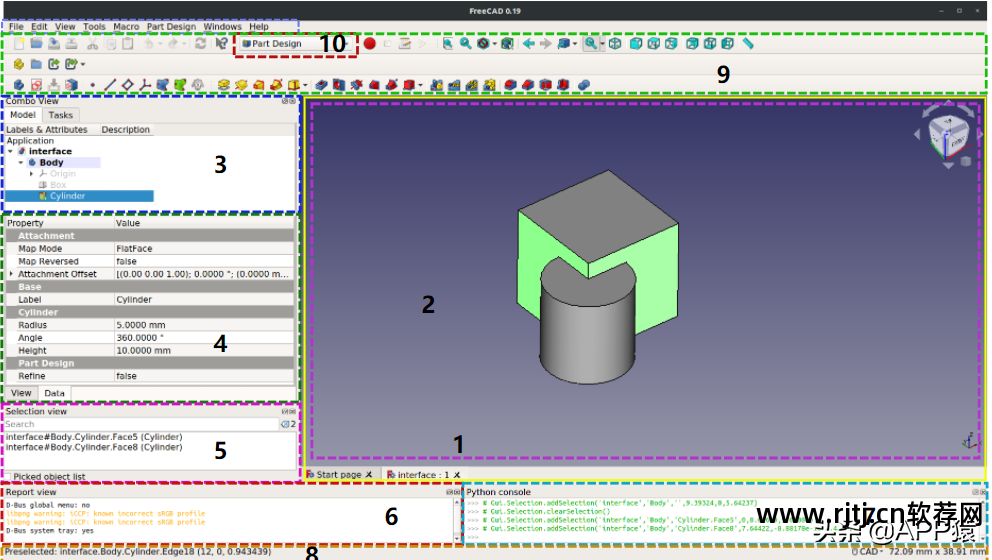992x560 pixels.
Task: Toggle the bounding box display icon
Action: pos(507,44)
